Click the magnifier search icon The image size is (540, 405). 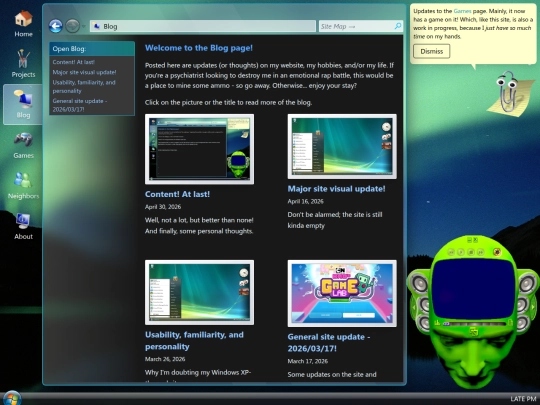tap(398, 26)
